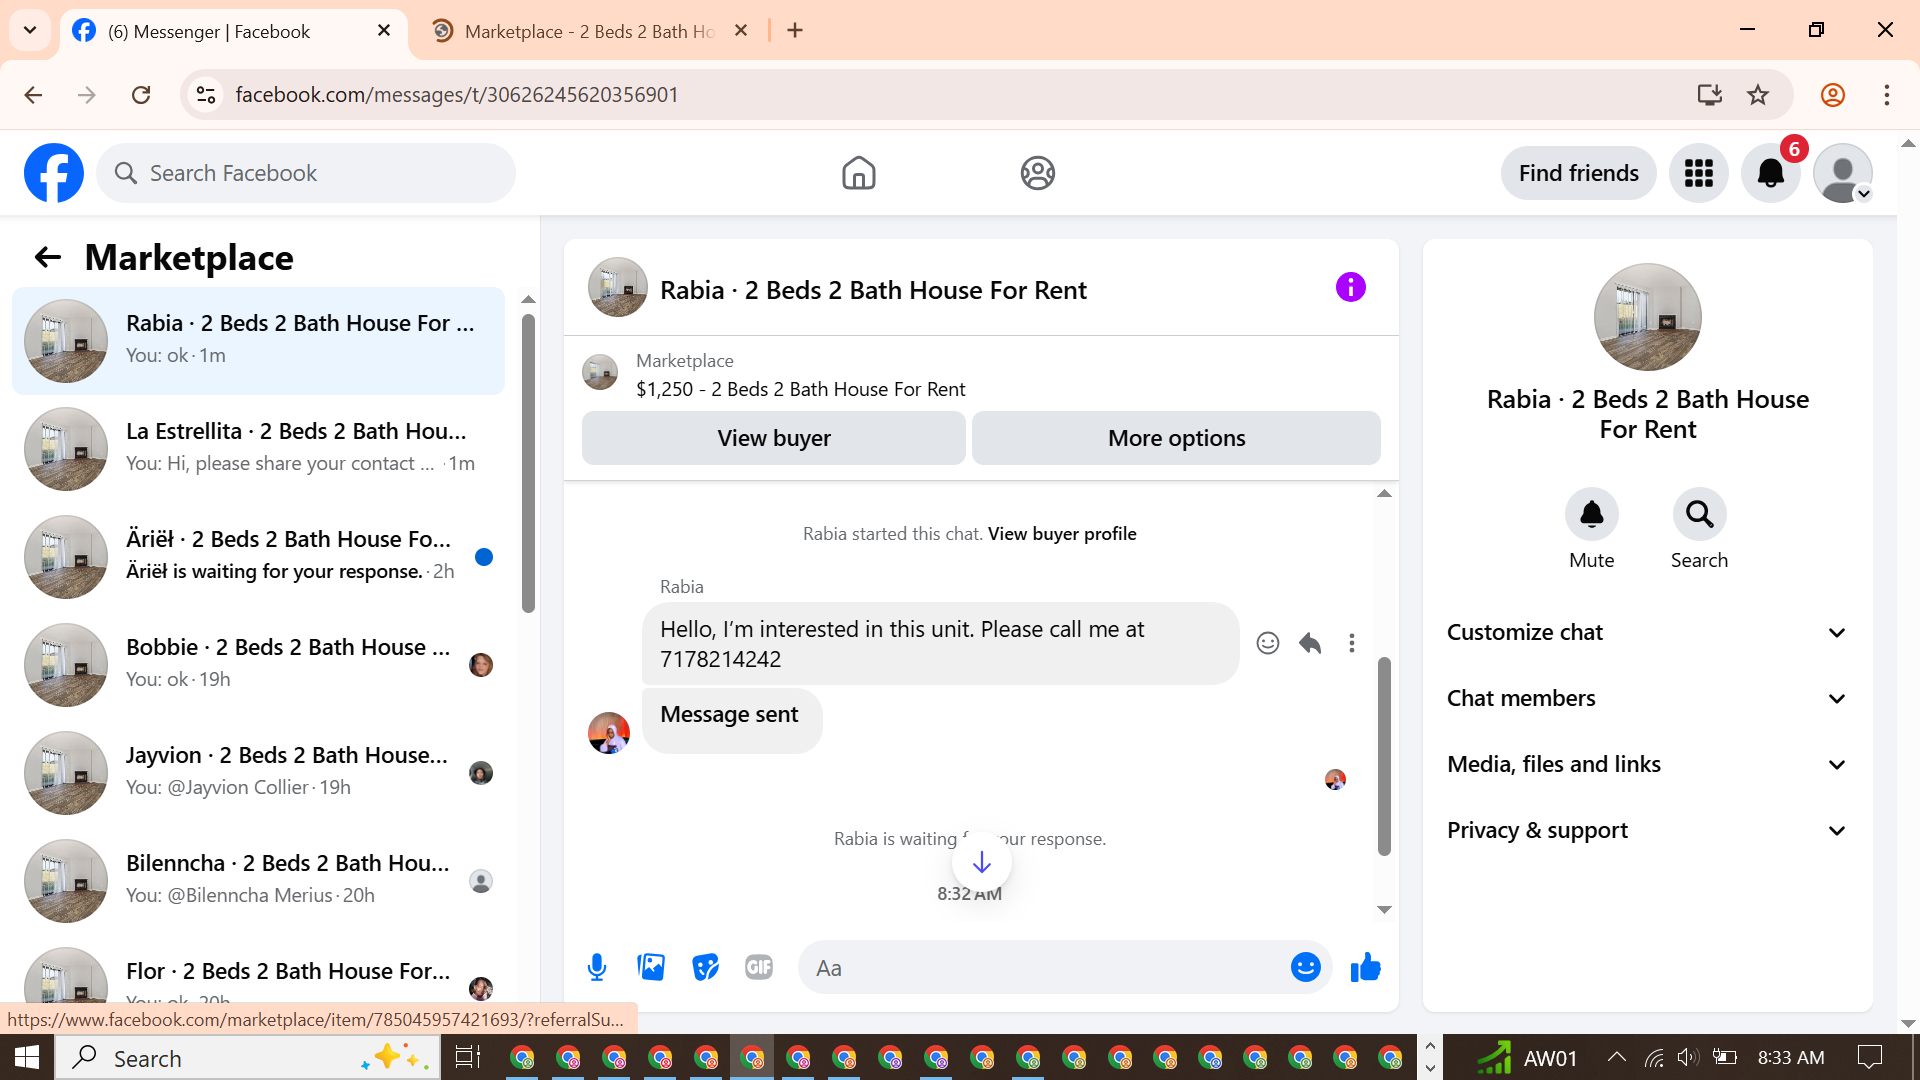Open the Bilenncha chat
Image resolution: width=1920 pixels, height=1080 pixels.
258,881
